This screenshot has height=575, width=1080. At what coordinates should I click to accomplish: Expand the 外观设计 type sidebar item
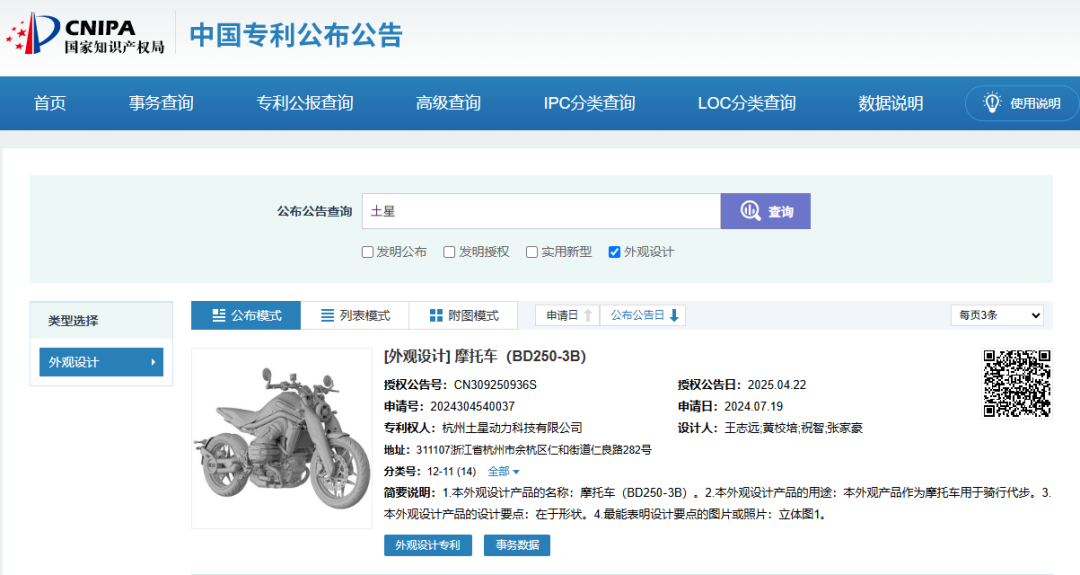point(101,362)
